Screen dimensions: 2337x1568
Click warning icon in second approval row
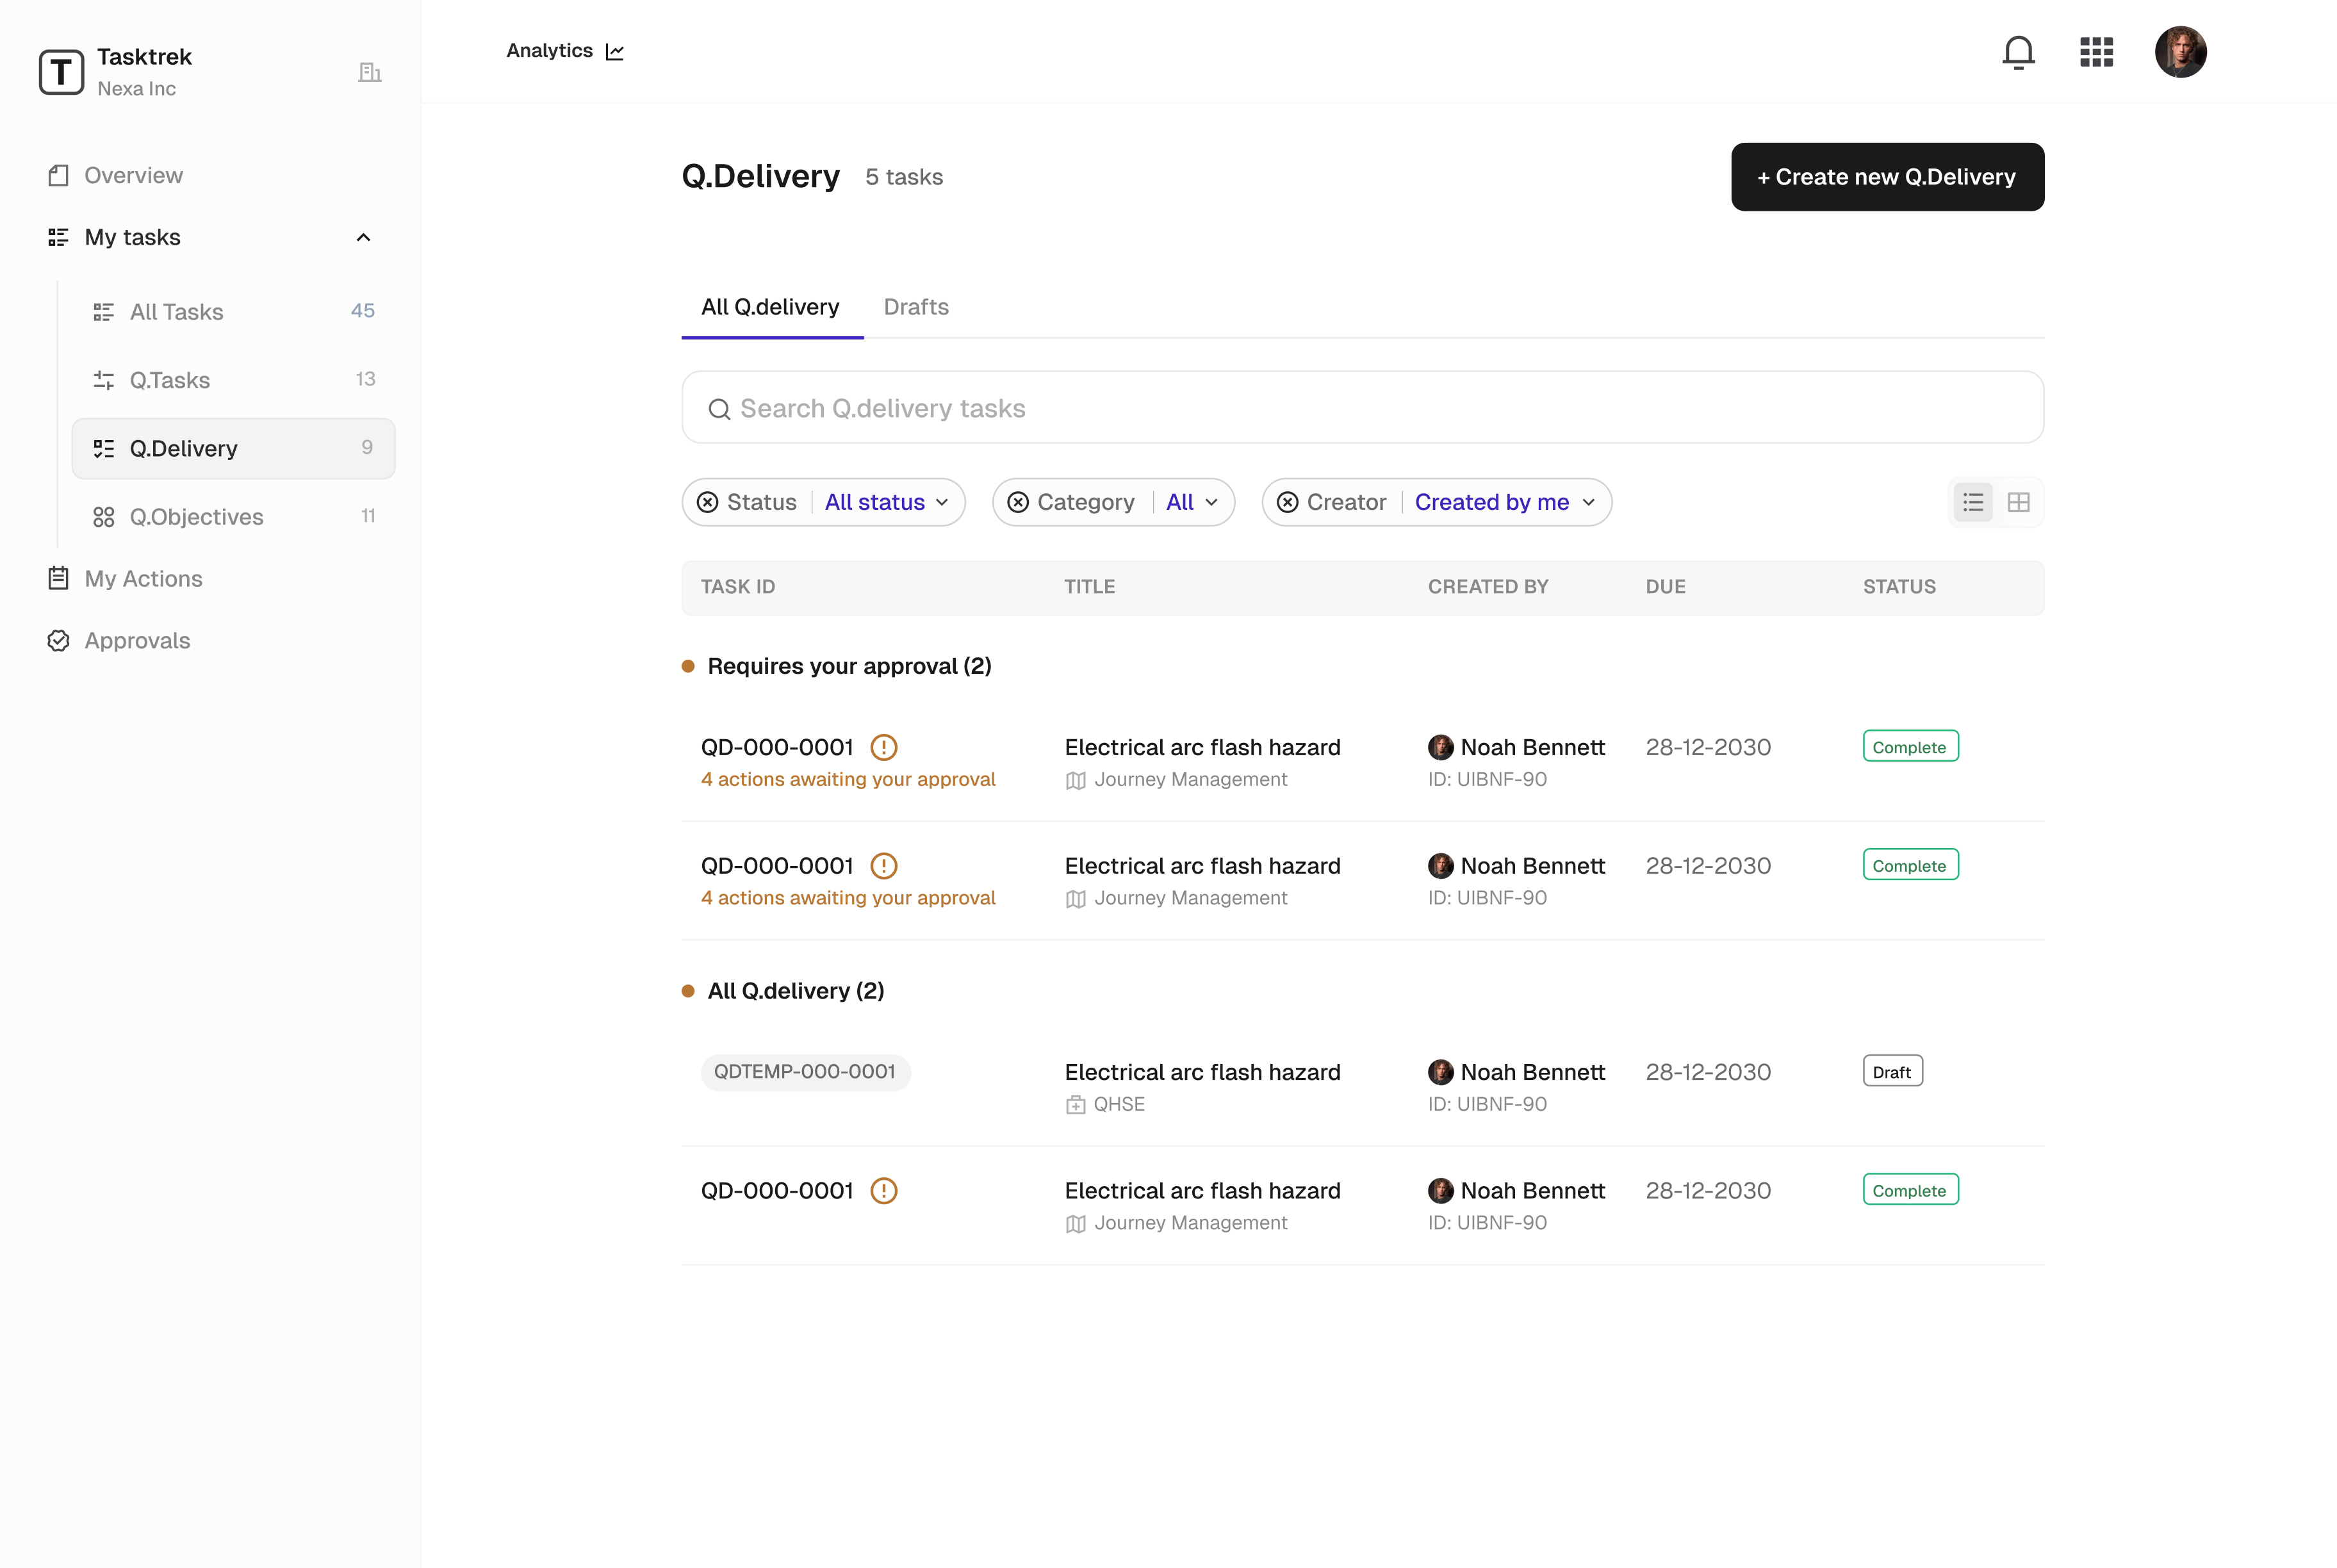tap(884, 866)
